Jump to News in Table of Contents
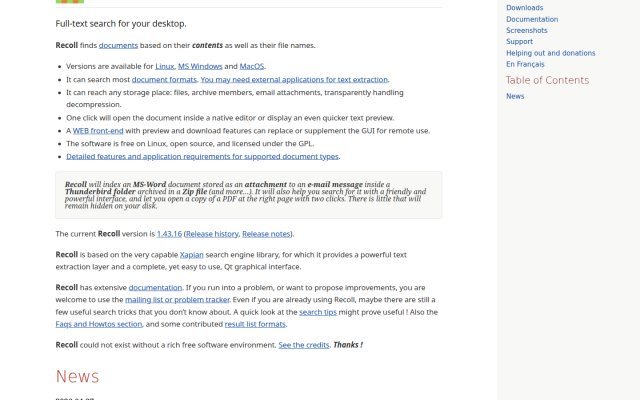Screen dimensions: 640x400 515,96
